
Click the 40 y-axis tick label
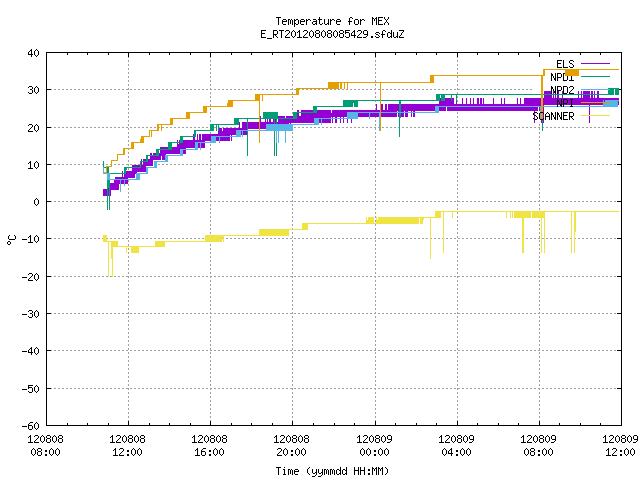point(33,53)
